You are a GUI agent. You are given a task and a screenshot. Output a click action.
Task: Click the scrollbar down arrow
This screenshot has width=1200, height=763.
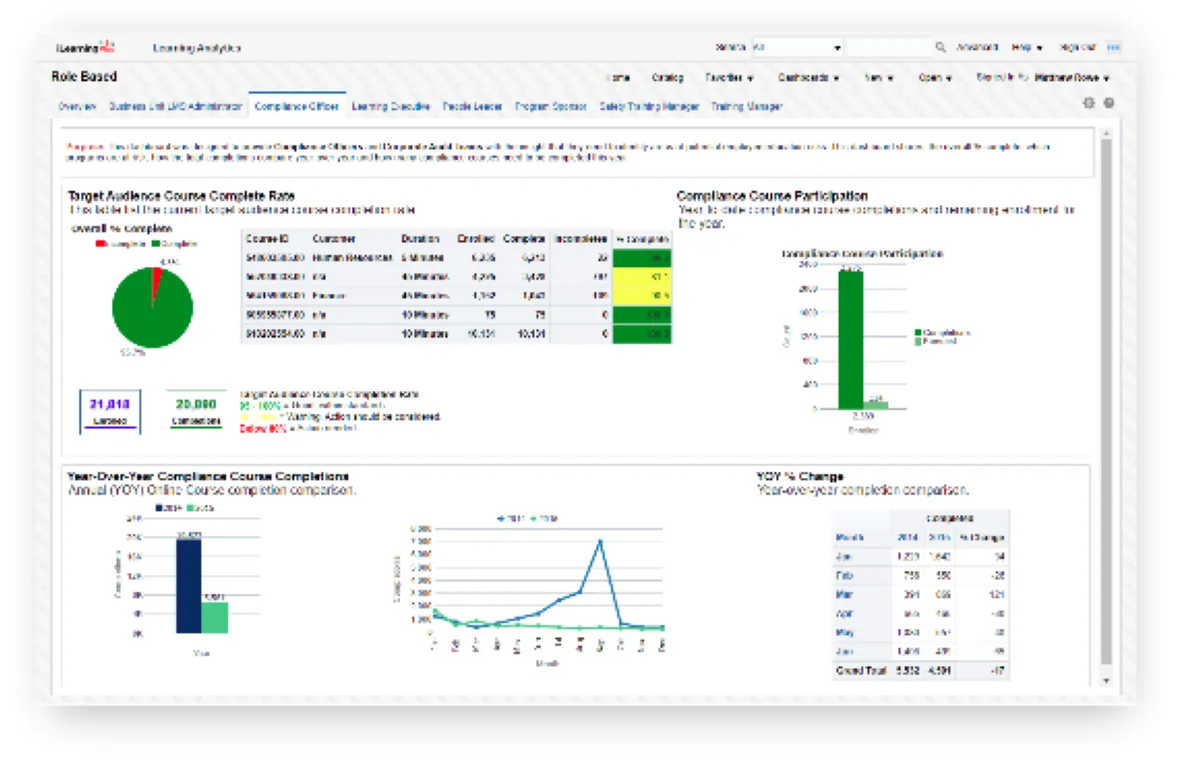coord(1106,679)
